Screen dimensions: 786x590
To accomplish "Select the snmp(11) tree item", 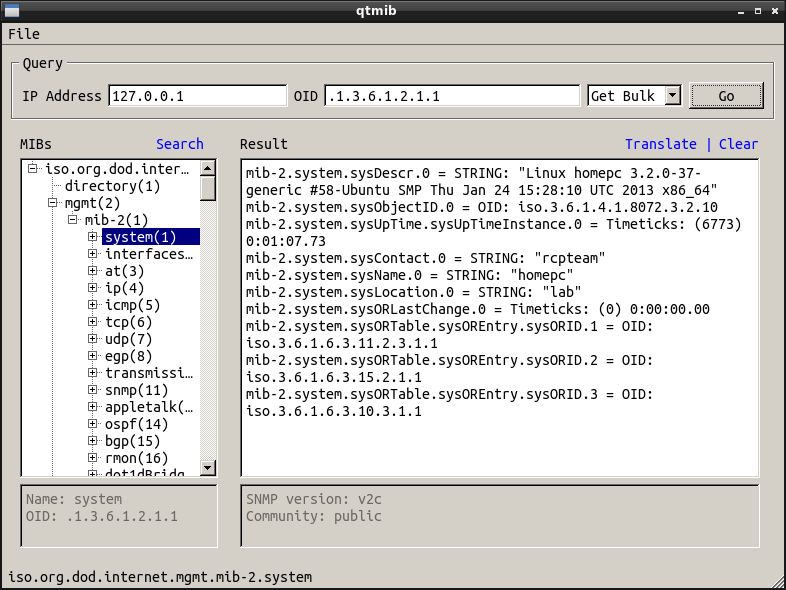I will click(136, 390).
